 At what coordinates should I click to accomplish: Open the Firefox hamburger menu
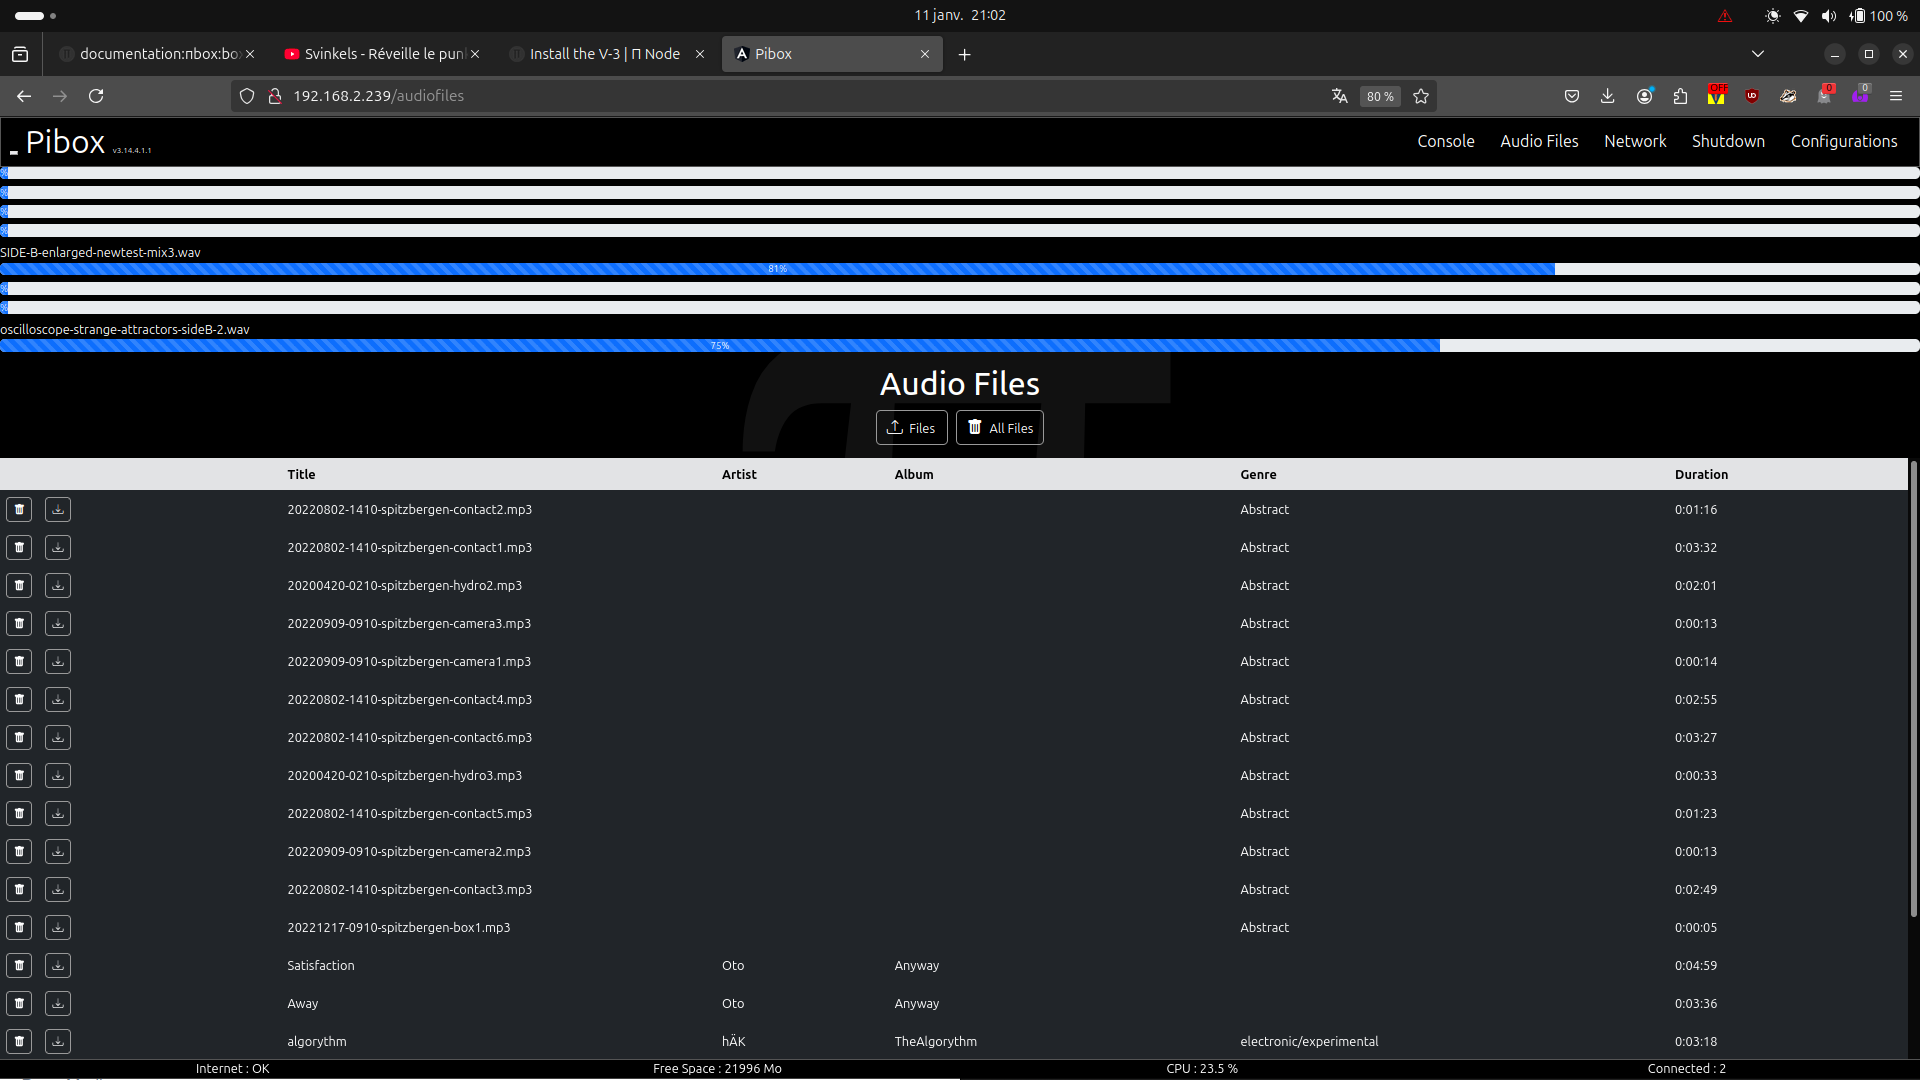(1896, 96)
